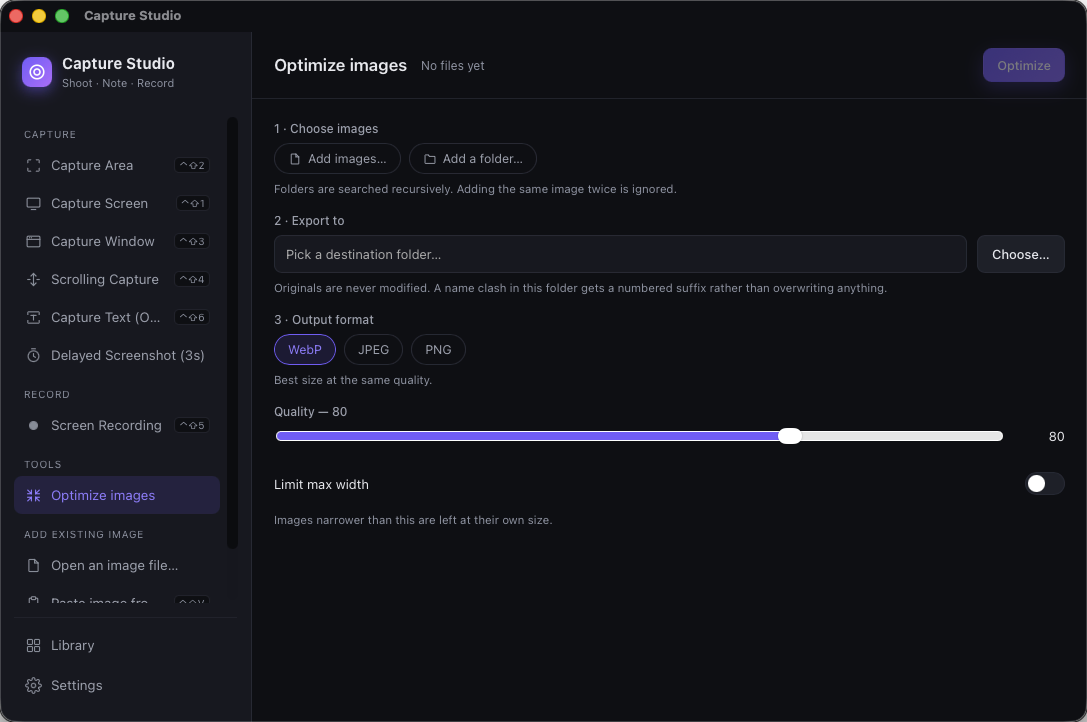Click the Screen Recording dot icon
This screenshot has height=722, width=1087.
33,426
